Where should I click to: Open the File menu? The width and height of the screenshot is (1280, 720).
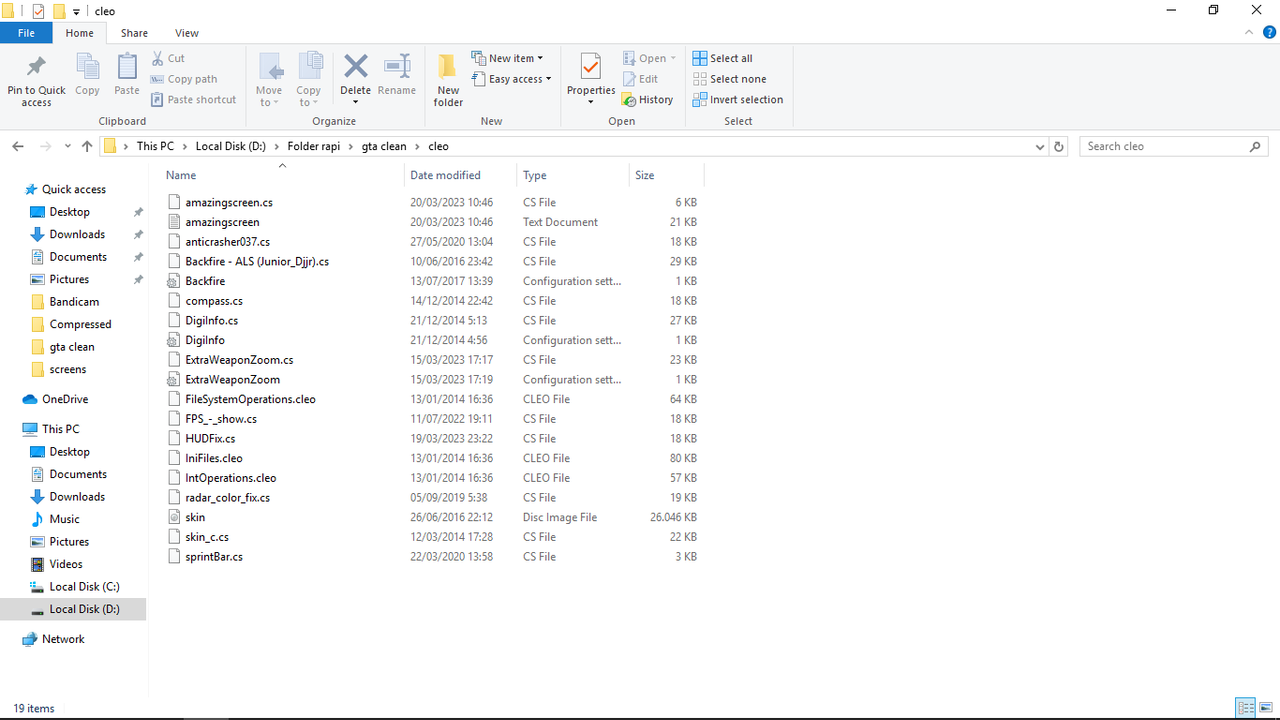coord(26,33)
